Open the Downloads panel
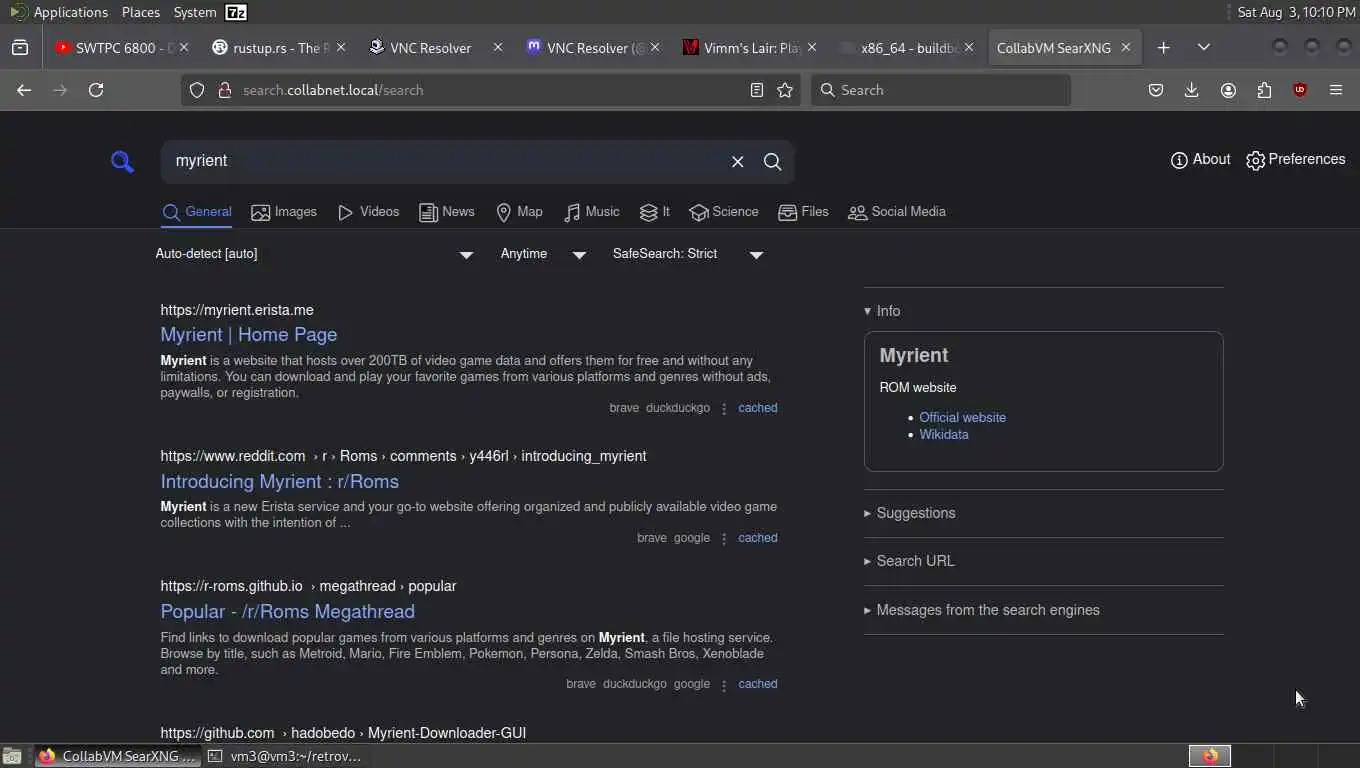This screenshot has width=1360, height=768. pyautogui.click(x=1191, y=90)
